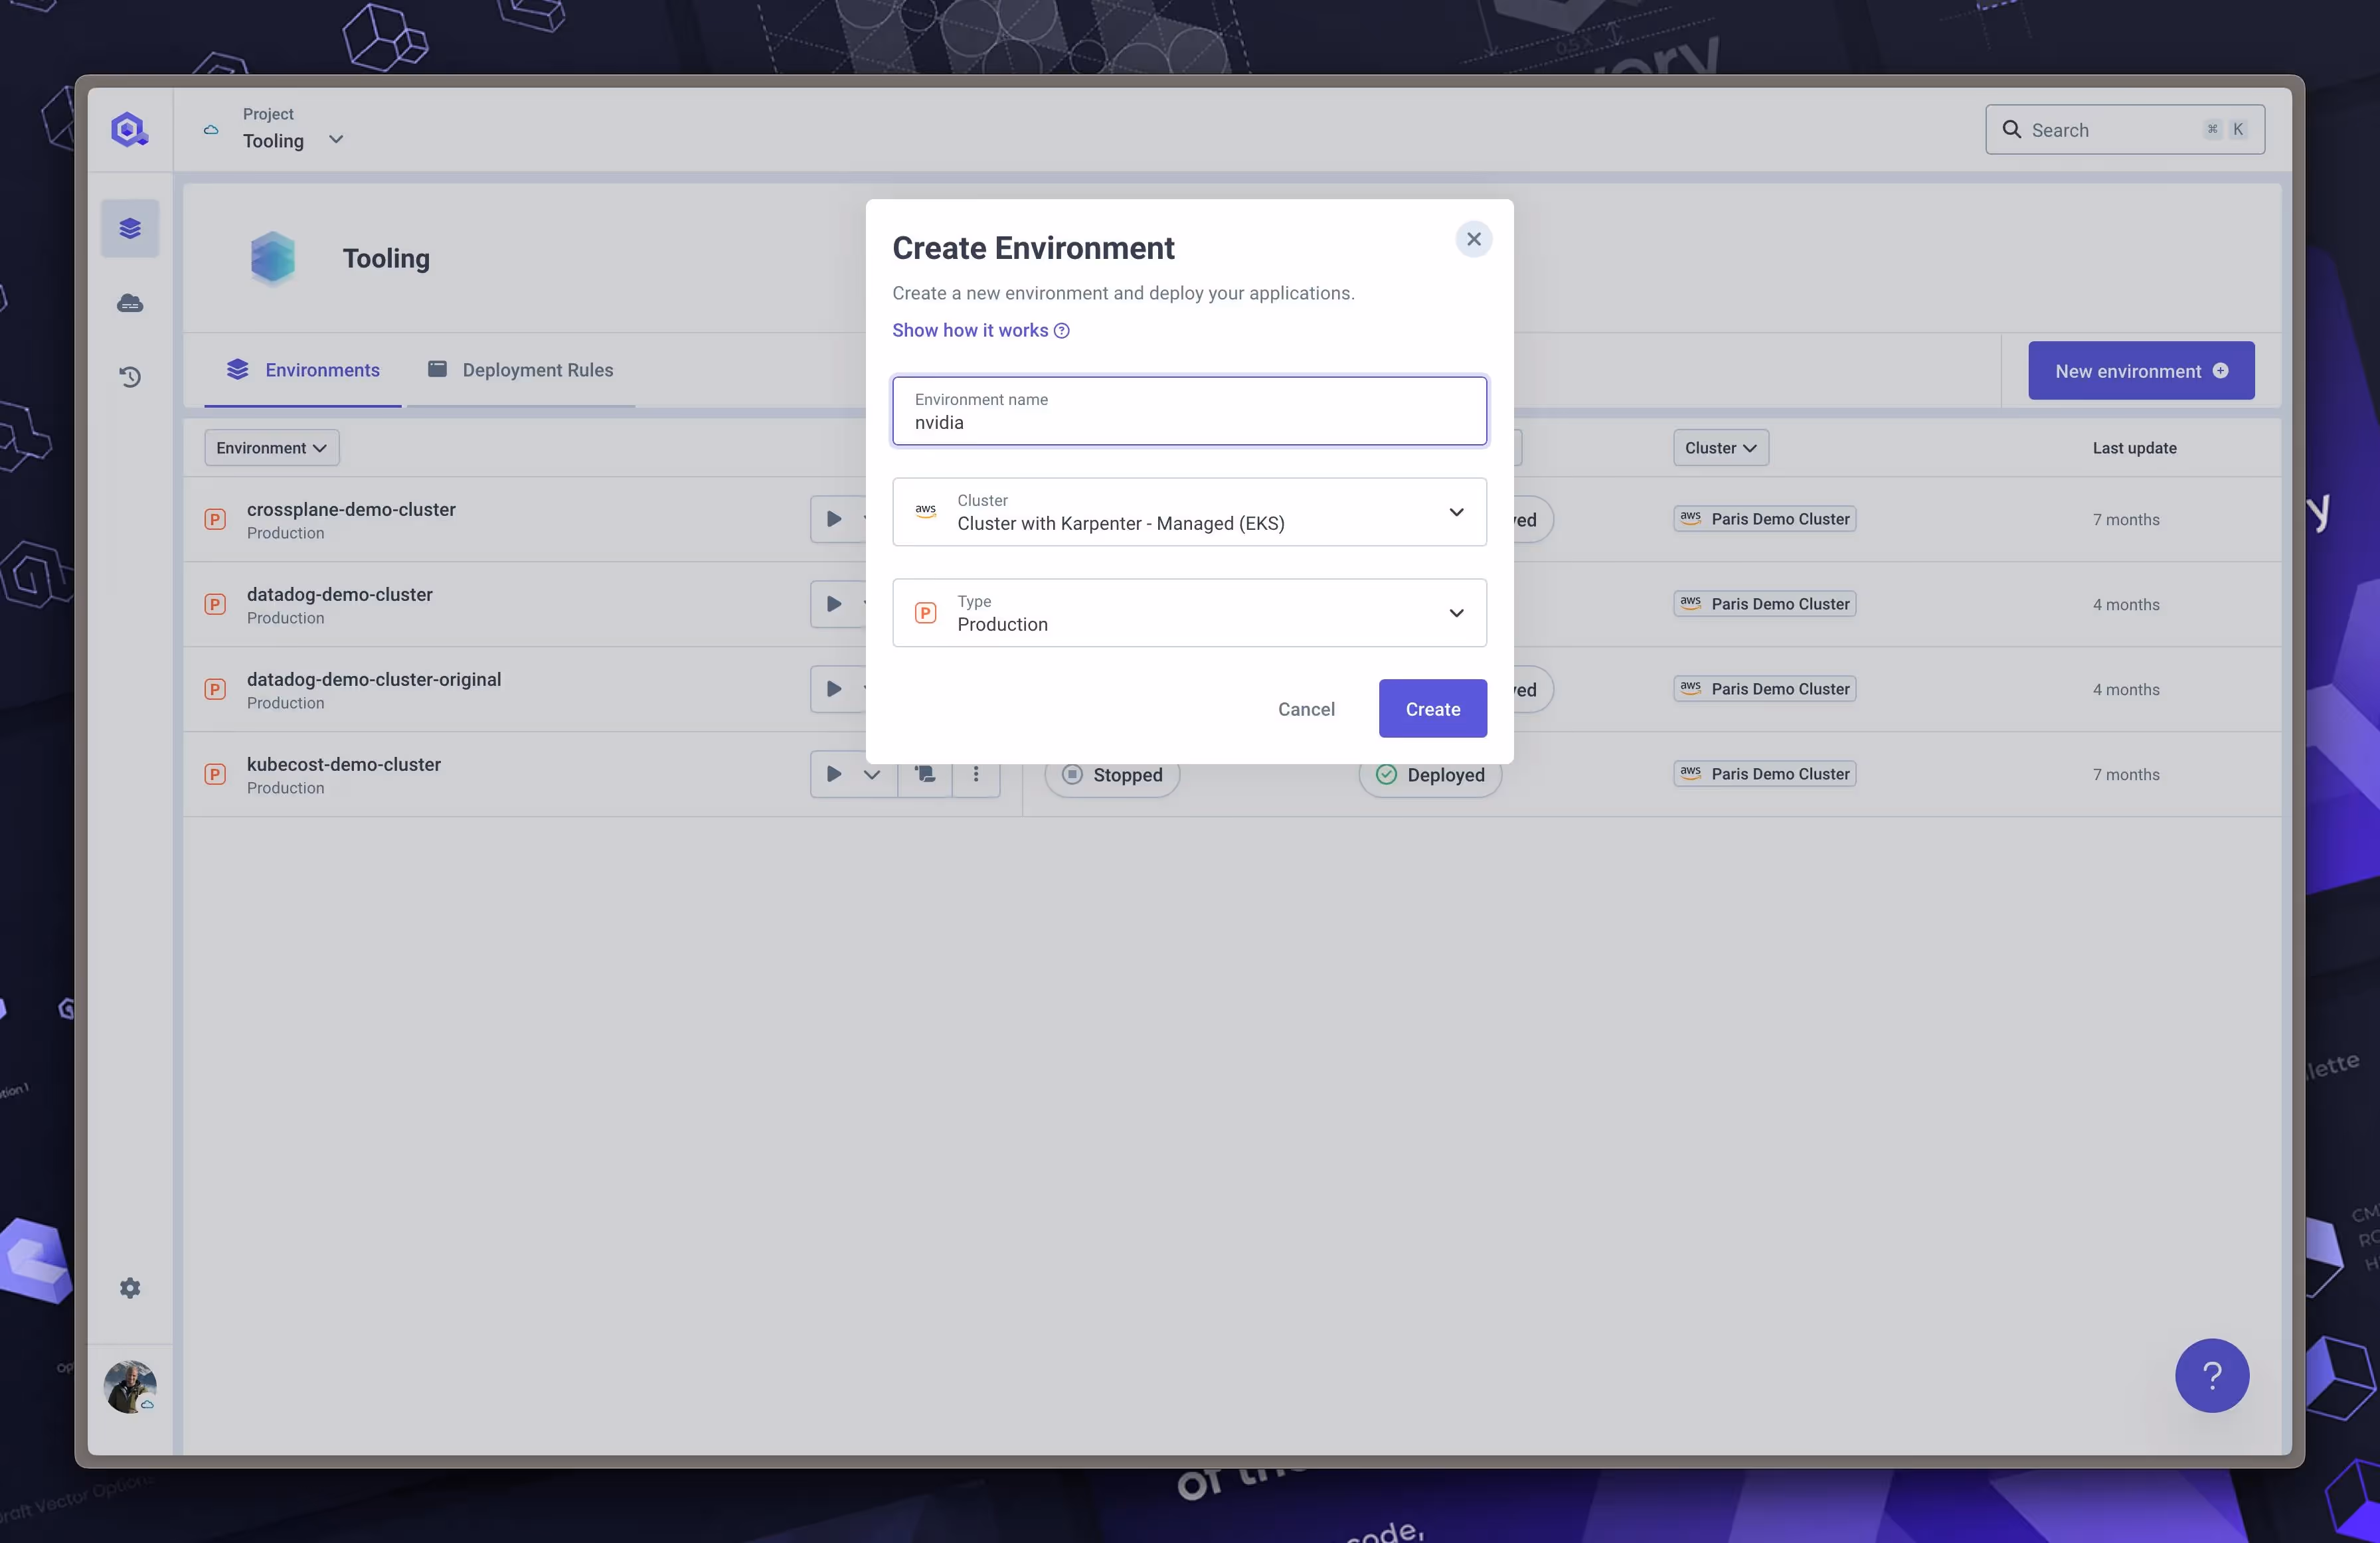View audit history via clock icon
Image resolution: width=2380 pixels, height=1543 pixels.
(130, 377)
